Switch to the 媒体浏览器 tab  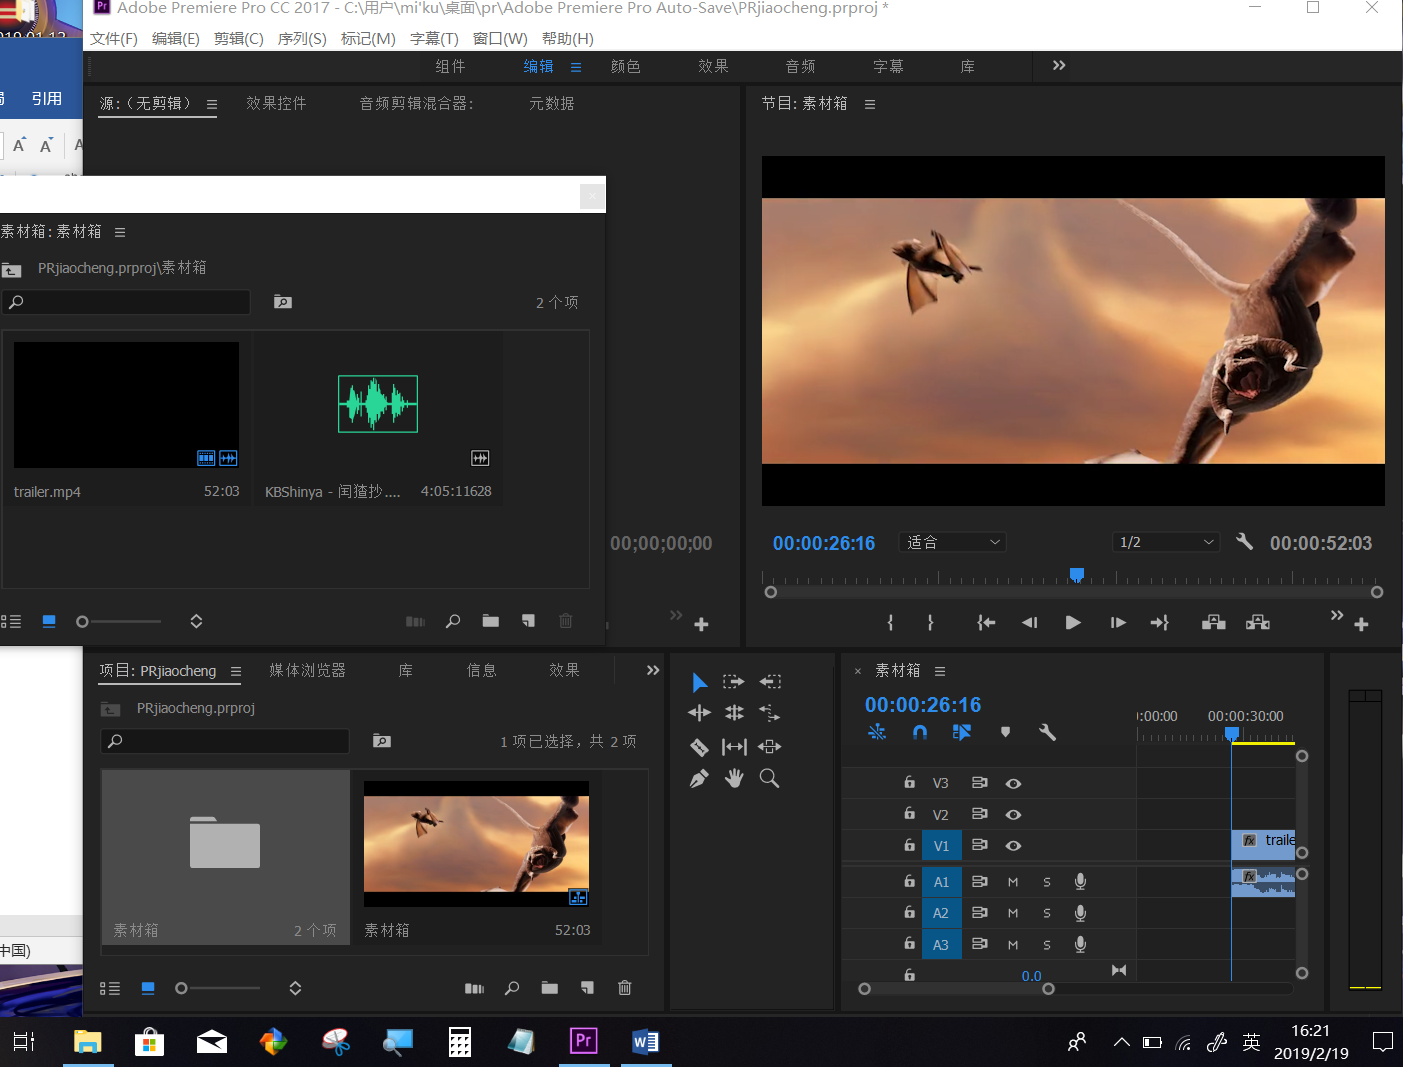308,671
